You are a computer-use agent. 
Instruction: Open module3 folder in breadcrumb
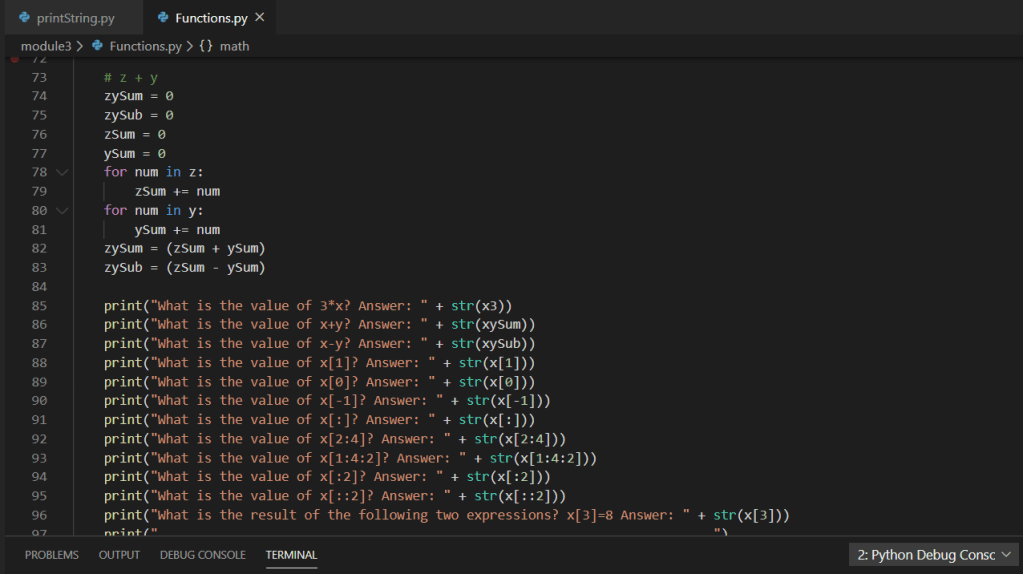[x=45, y=46]
